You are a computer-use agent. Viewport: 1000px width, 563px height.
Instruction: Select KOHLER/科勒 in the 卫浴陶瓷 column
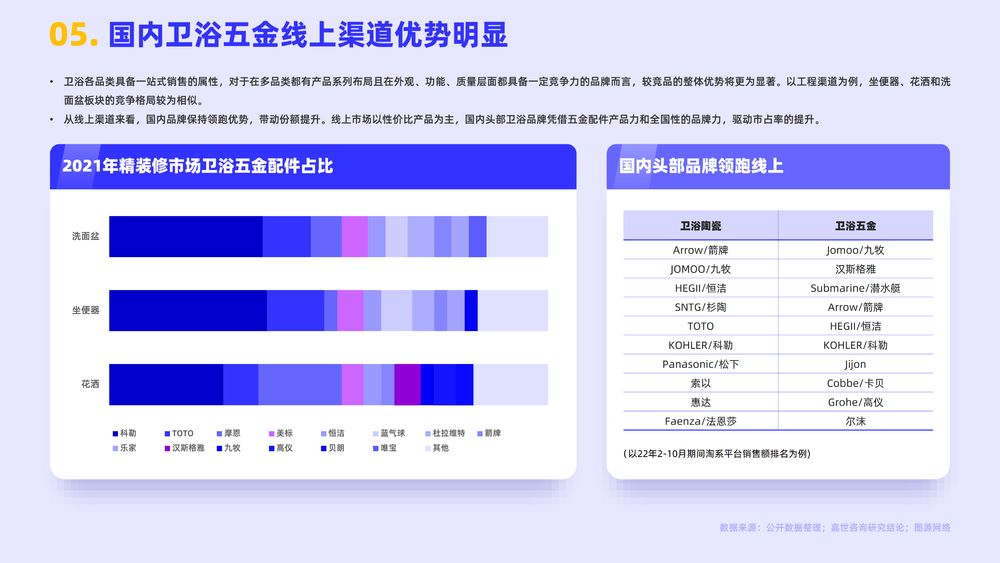(700, 346)
